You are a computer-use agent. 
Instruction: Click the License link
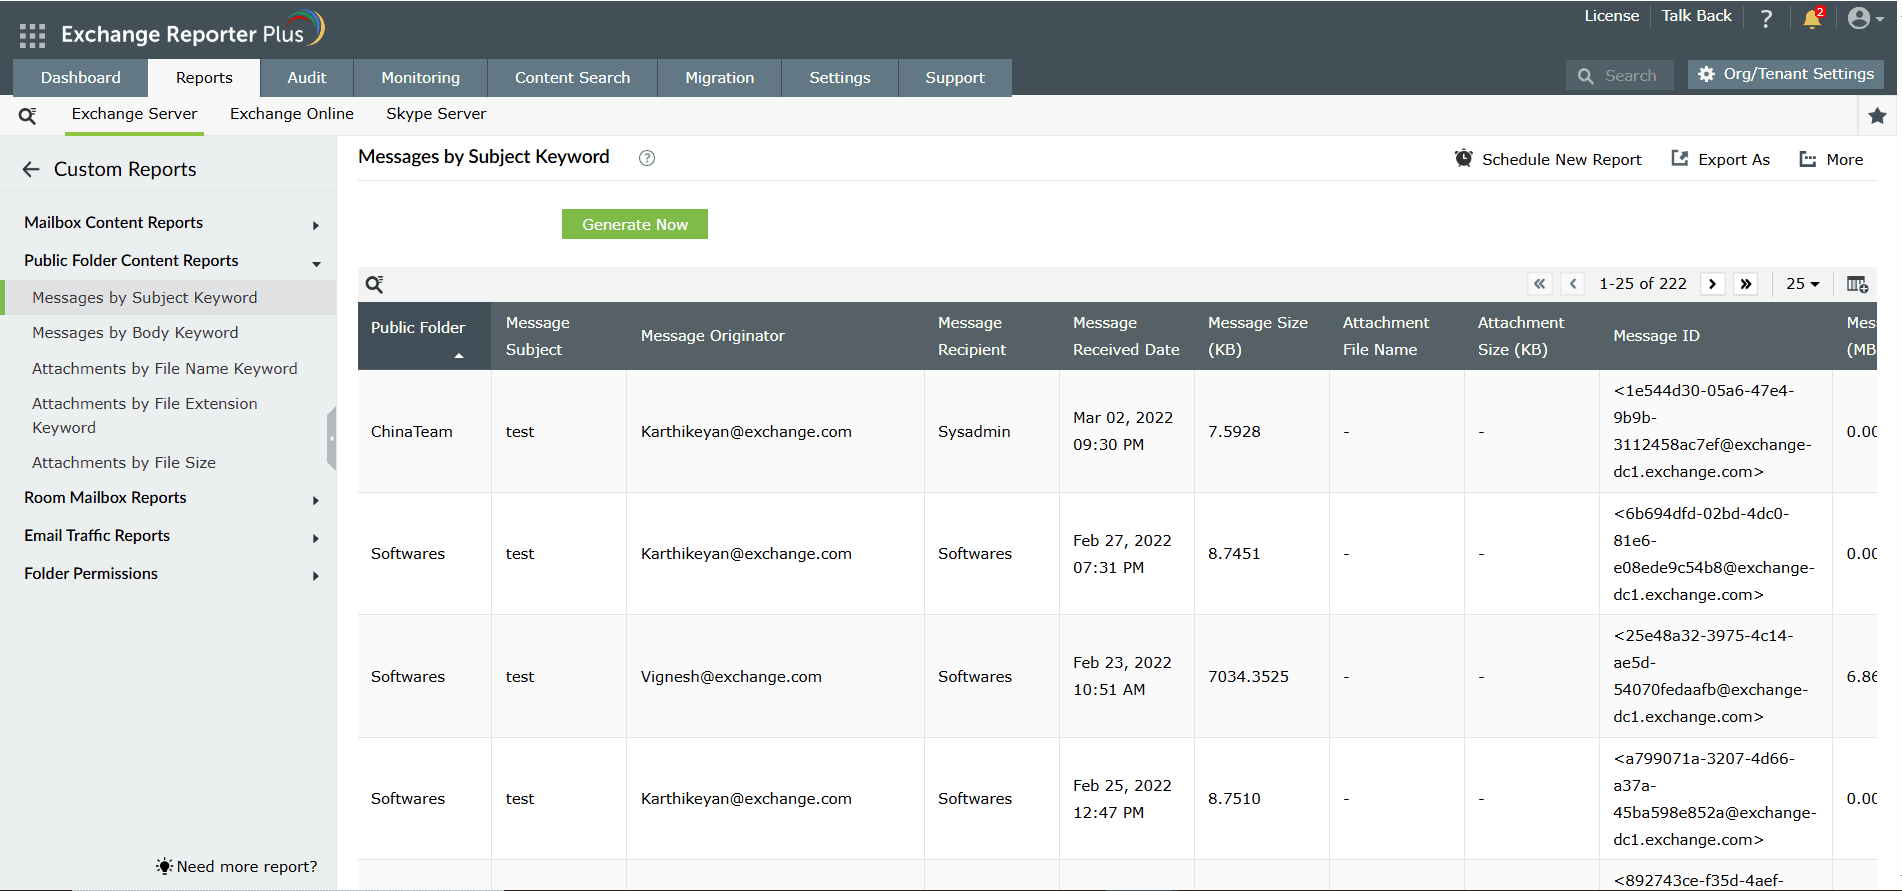pyautogui.click(x=1612, y=16)
